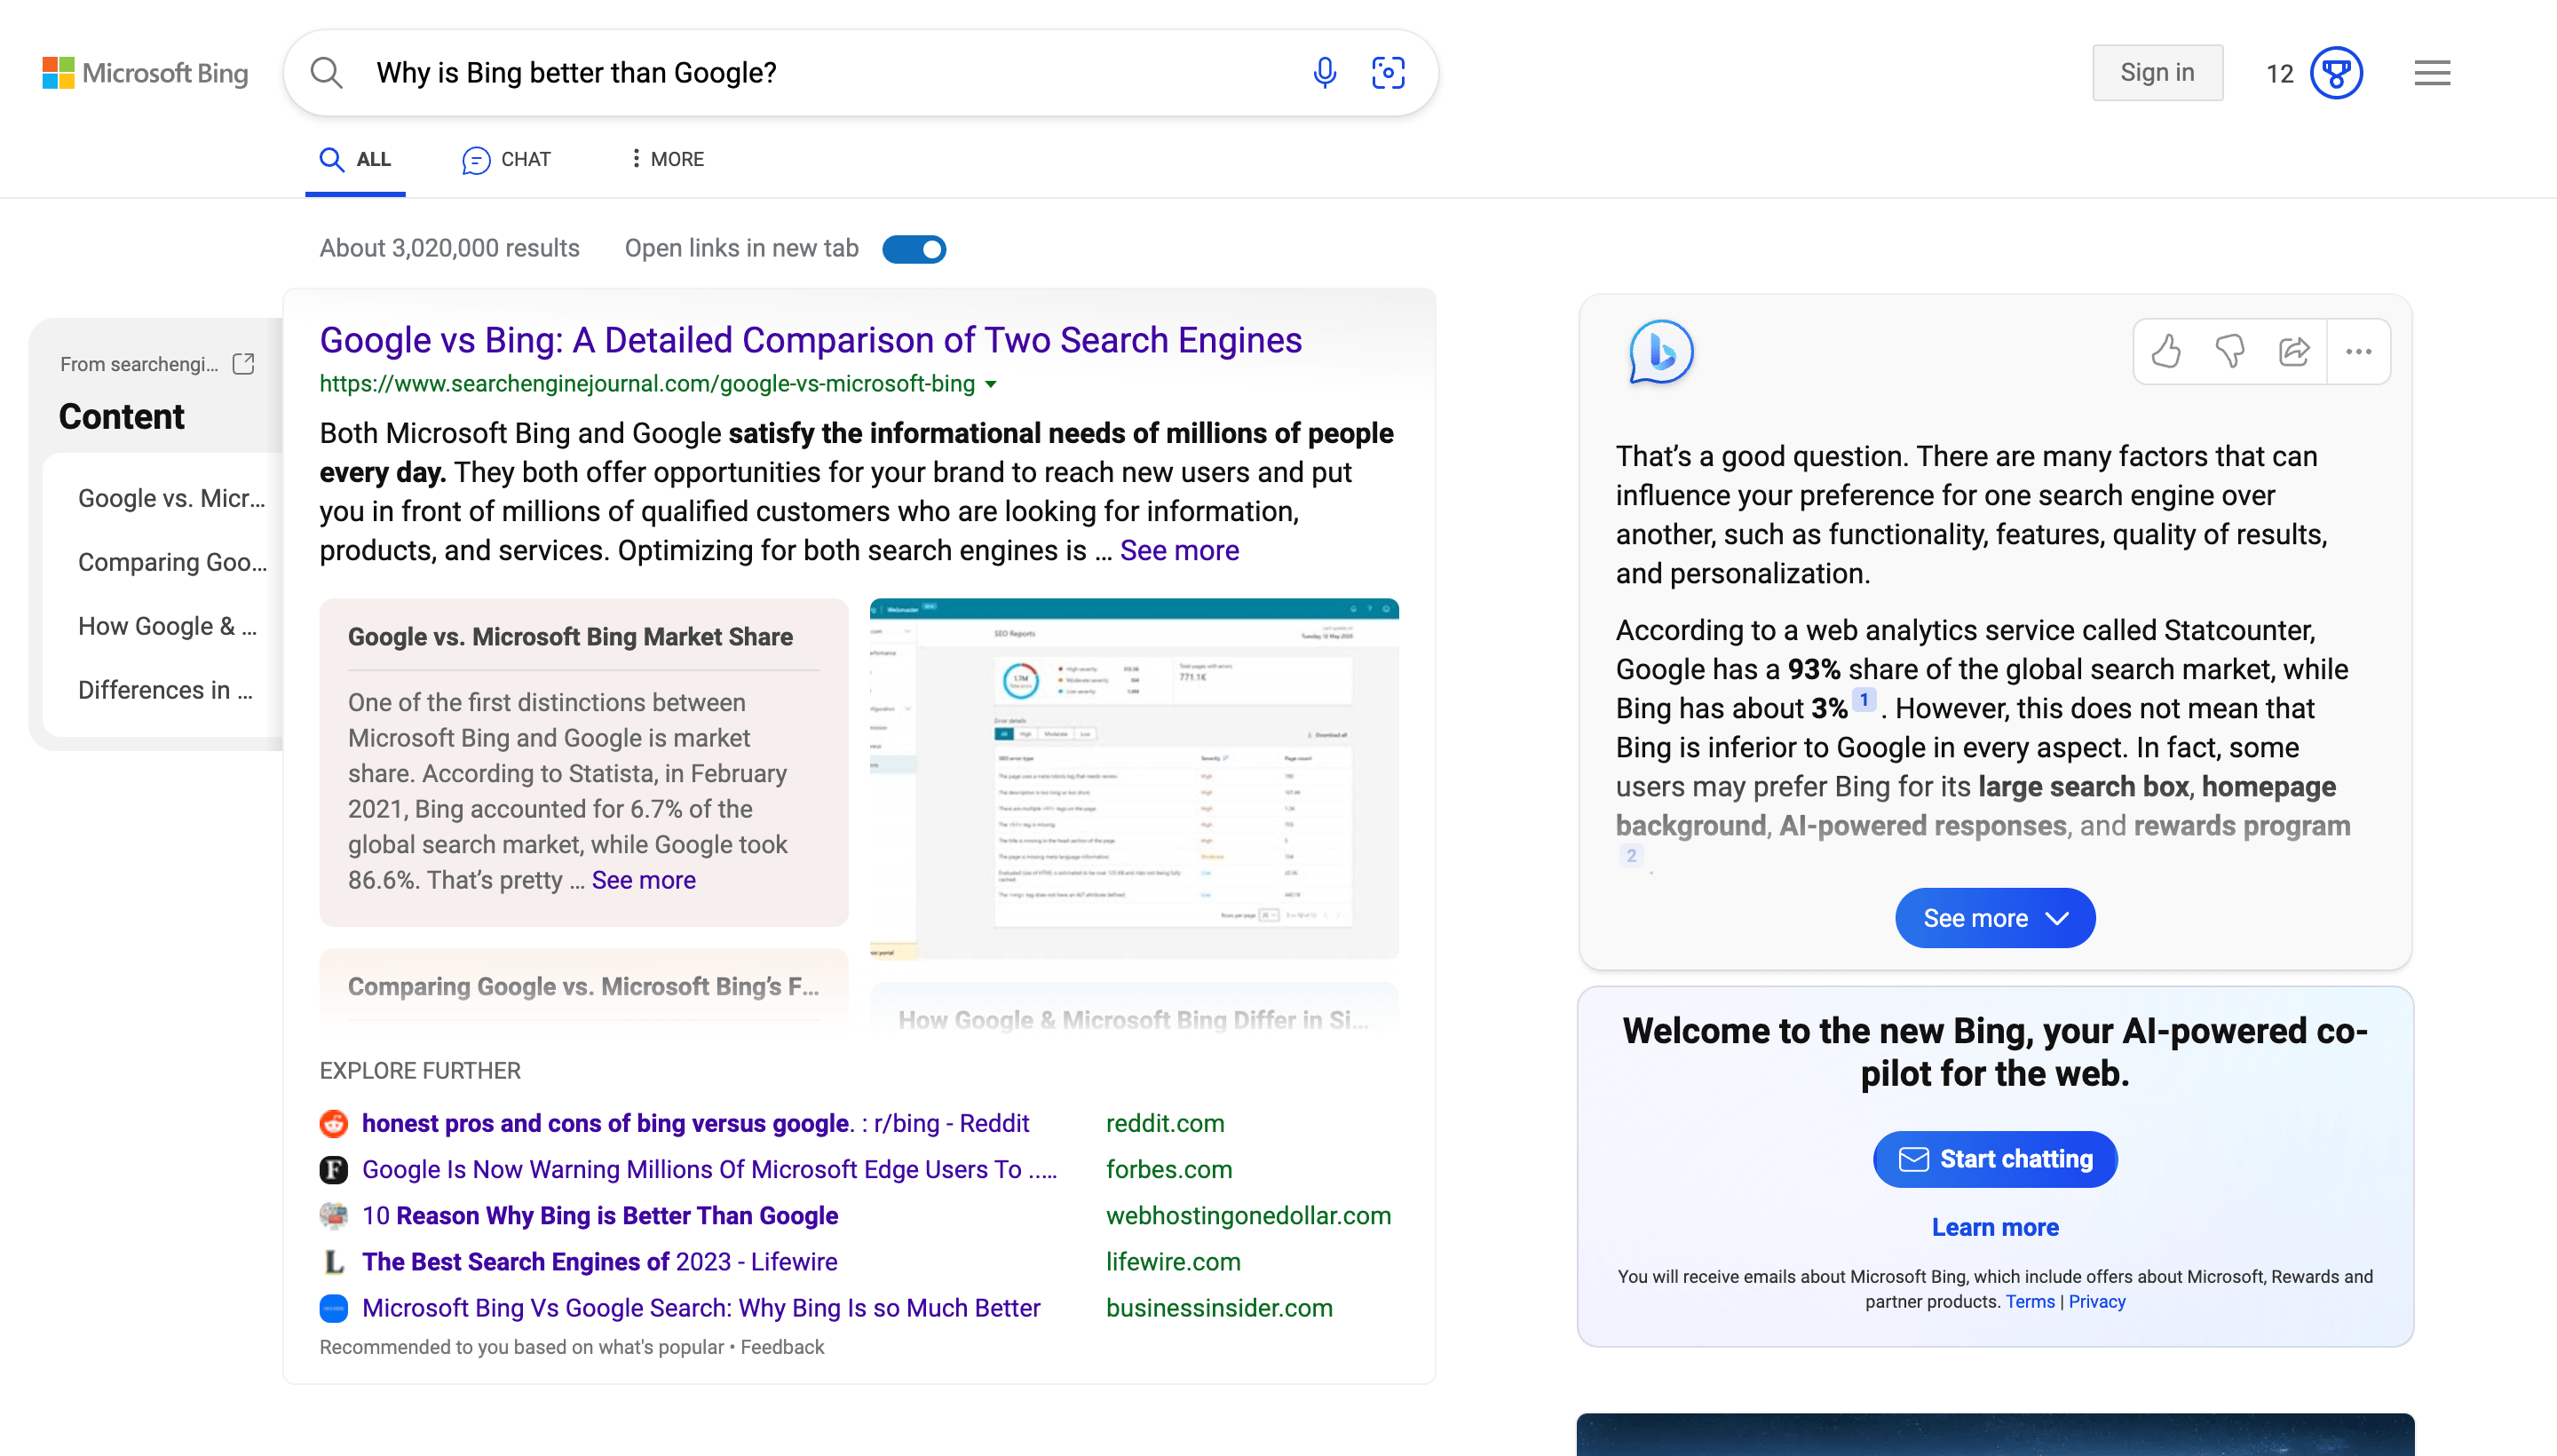Expand the snippet with See more link
The image size is (2557, 1456).
1179,550
